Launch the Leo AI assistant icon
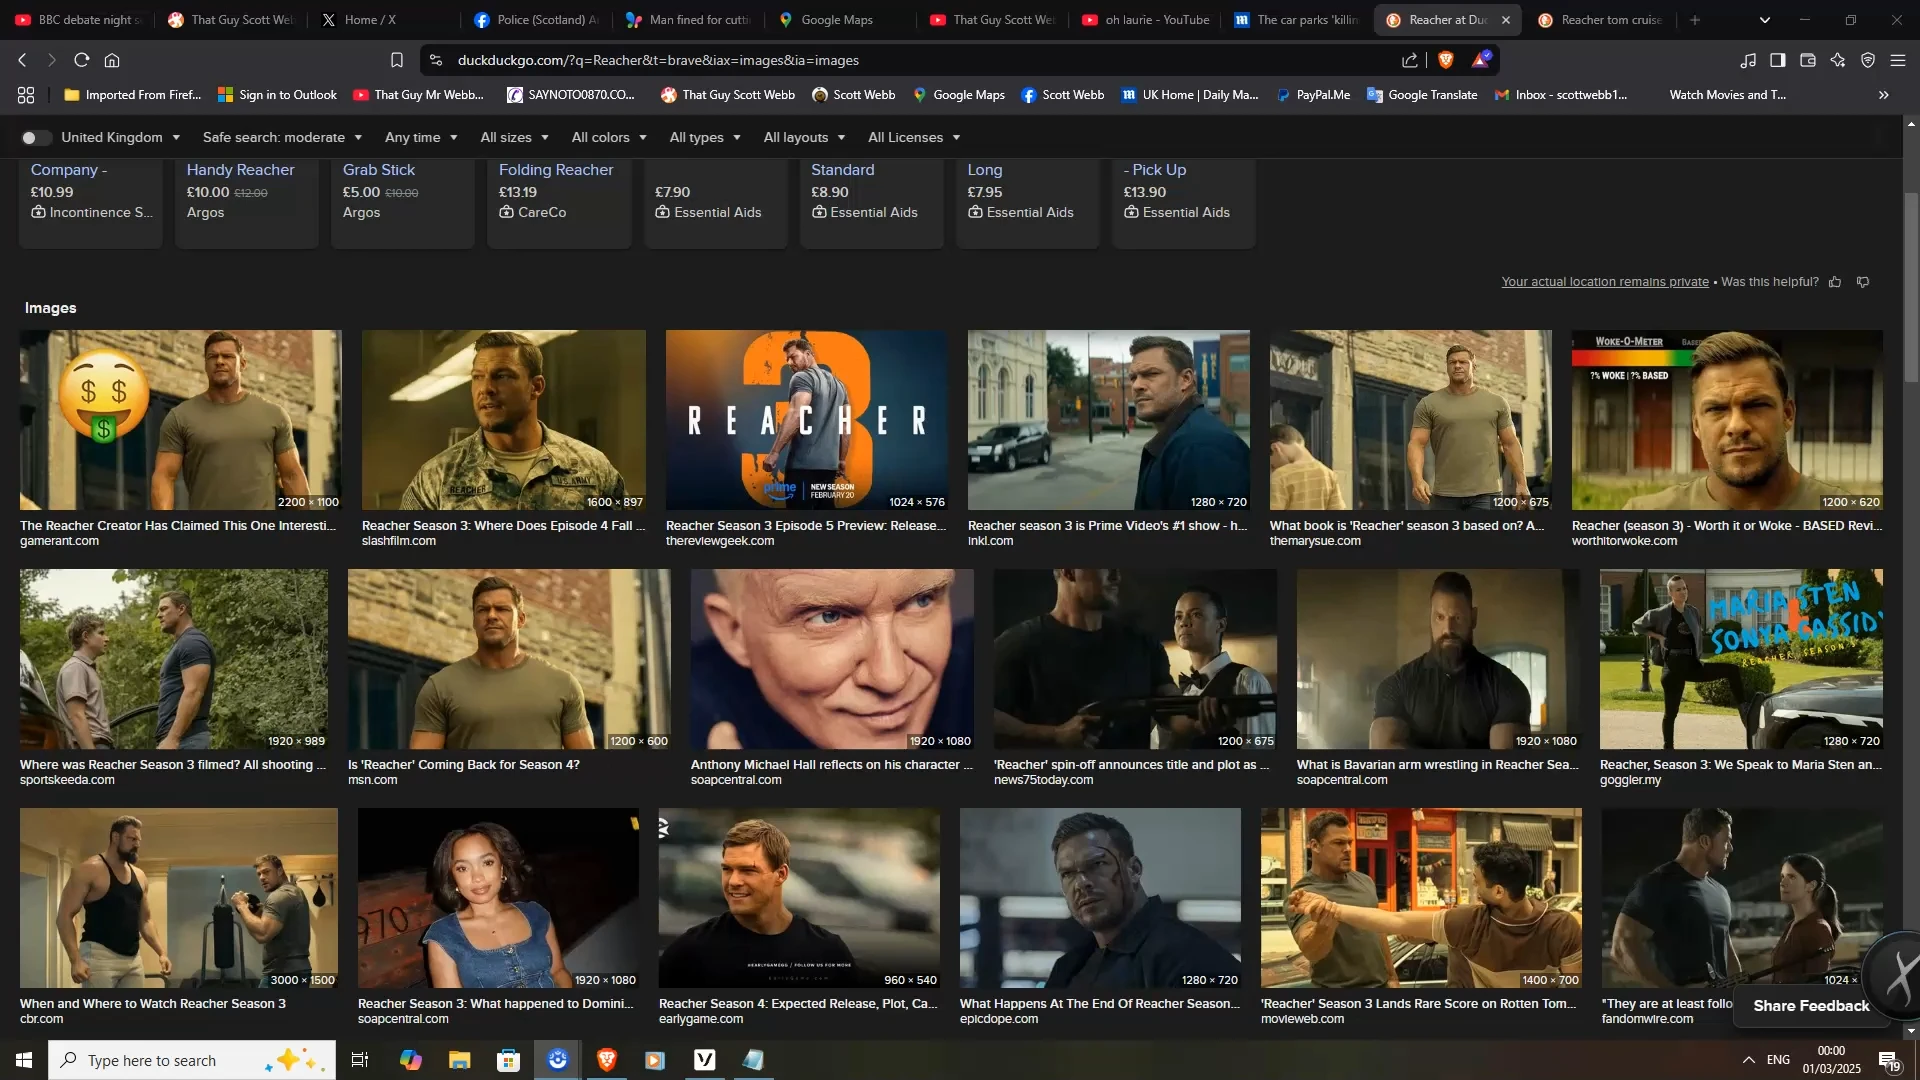The height and width of the screenshot is (1080, 1920). tap(1838, 60)
